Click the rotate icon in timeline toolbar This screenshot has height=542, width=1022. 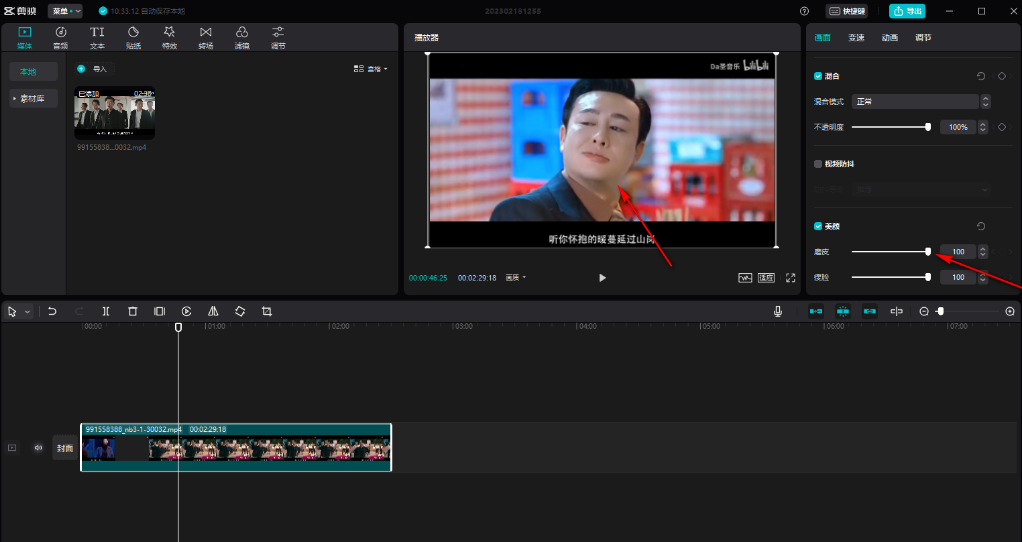[240, 311]
